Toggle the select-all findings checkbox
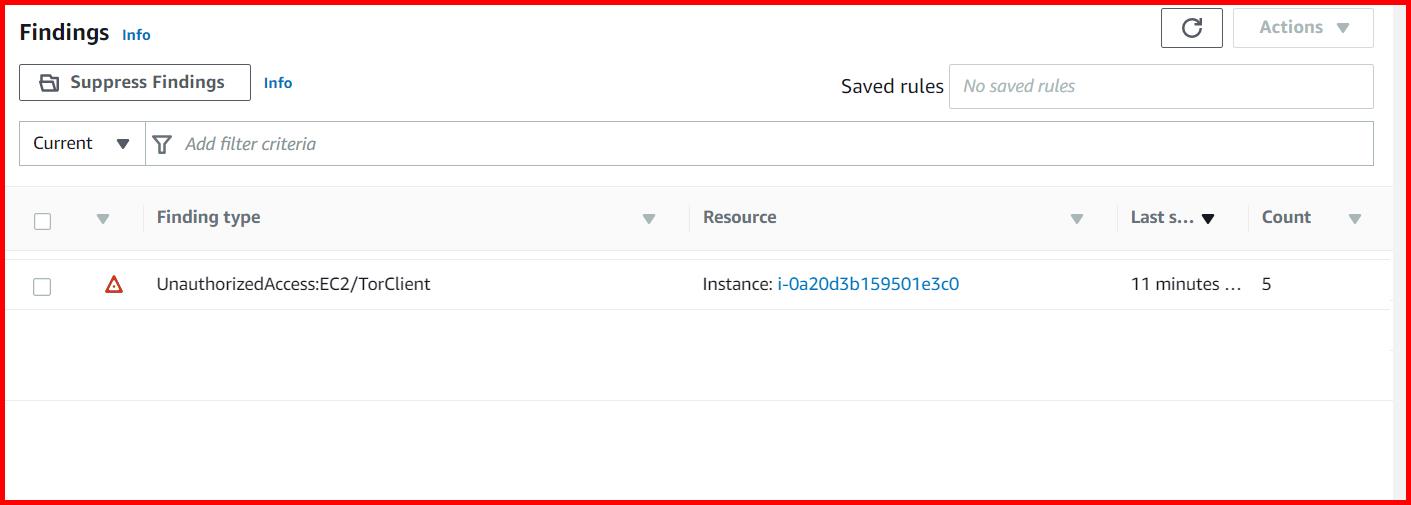1411x505 pixels. pos(42,221)
